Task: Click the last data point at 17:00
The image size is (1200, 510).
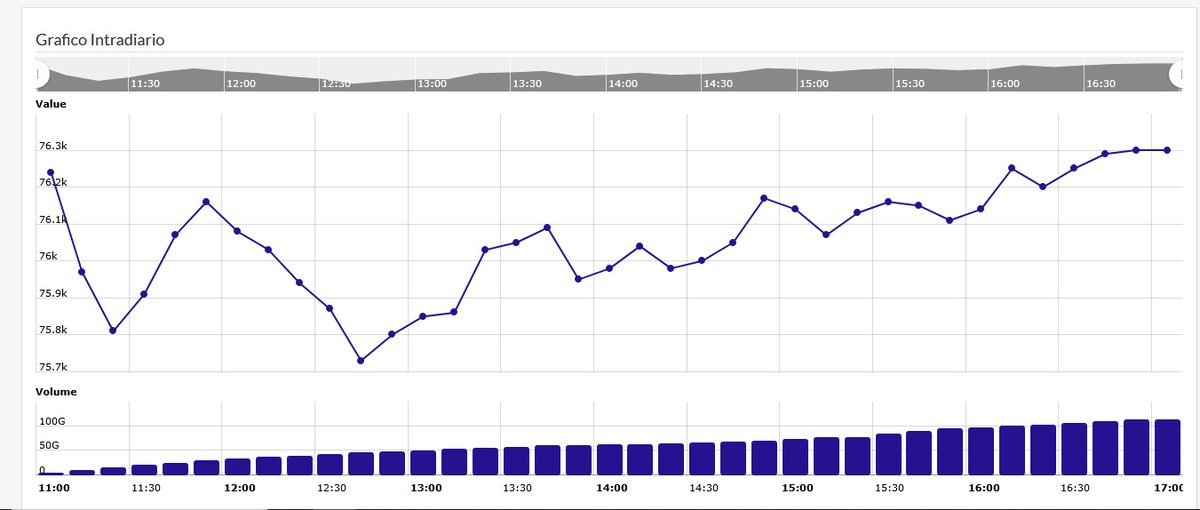Action: pyautogui.click(x=1167, y=150)
